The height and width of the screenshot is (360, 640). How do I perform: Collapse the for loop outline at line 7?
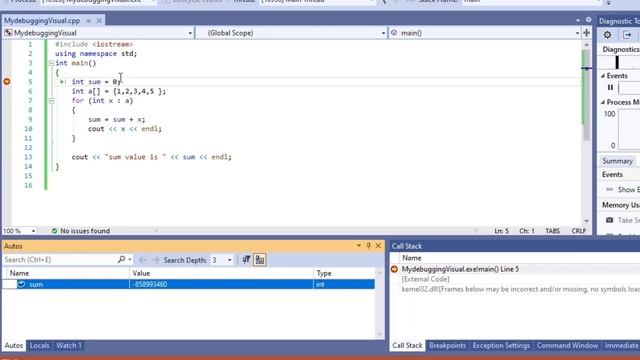point(51,101)
